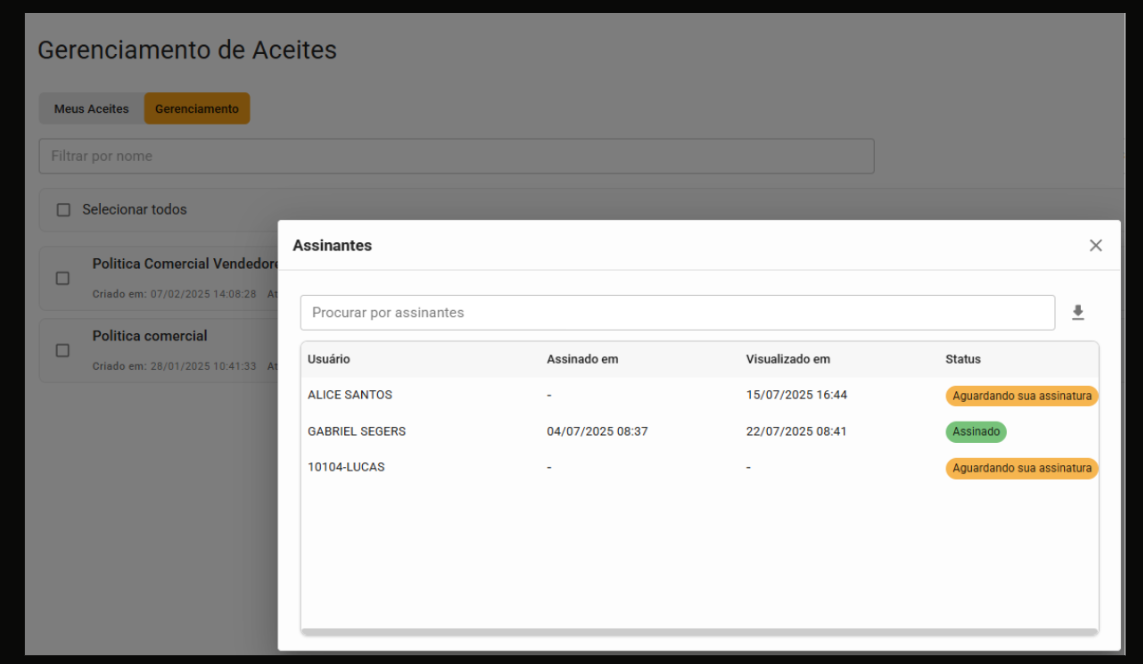
Task: Tick the Politica Comercial Vendedores checkbox
Action: coord(62,278)
